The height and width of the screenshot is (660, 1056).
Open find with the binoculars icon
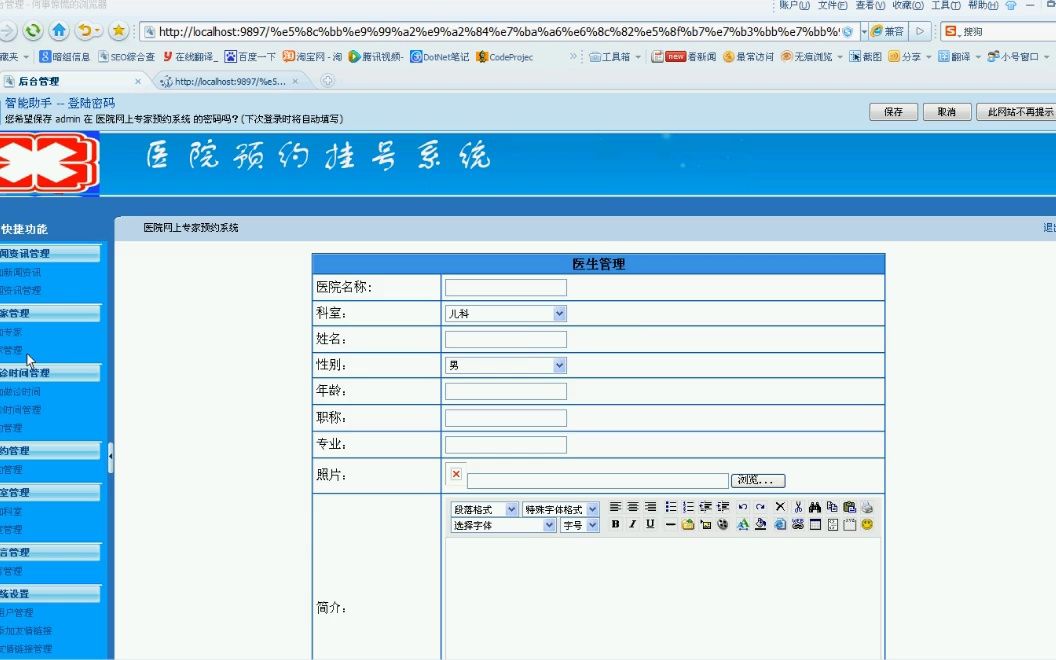tap(815, 507)
